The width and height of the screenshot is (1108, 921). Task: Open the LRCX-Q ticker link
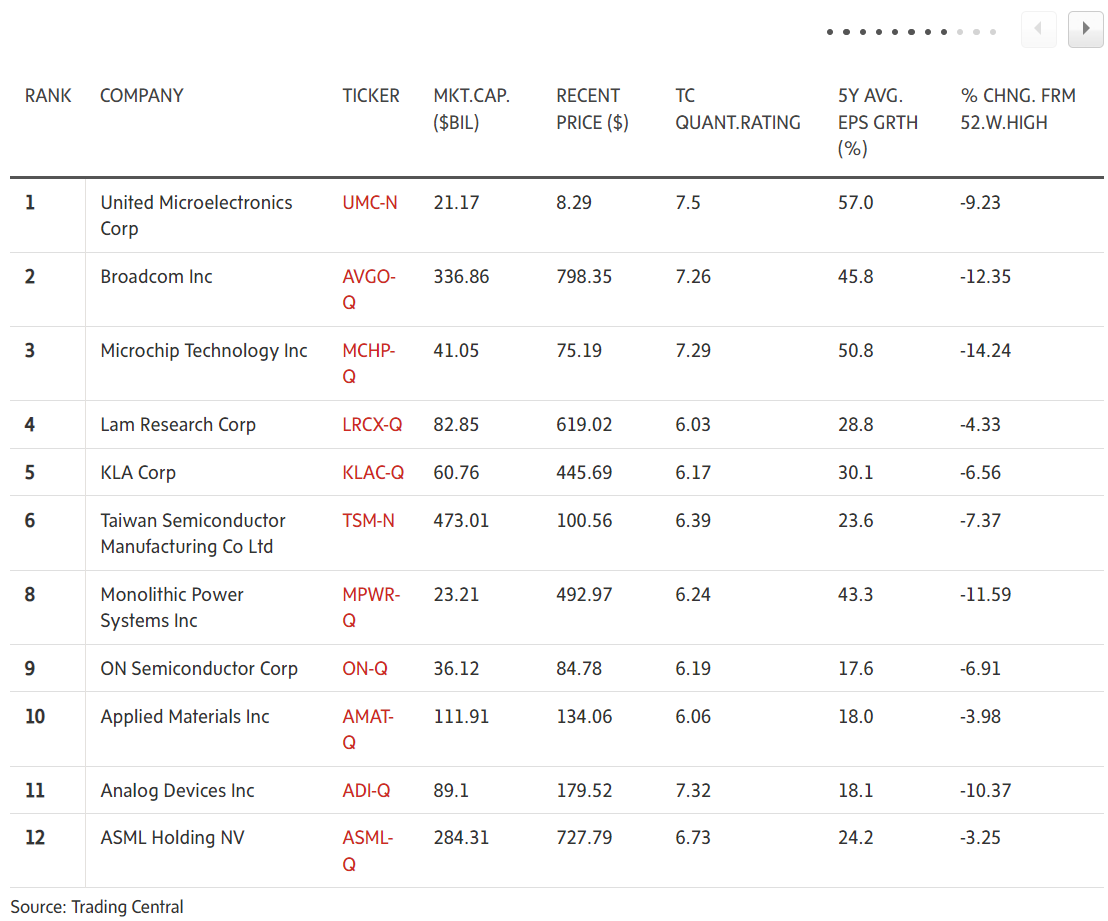point(372,425)
